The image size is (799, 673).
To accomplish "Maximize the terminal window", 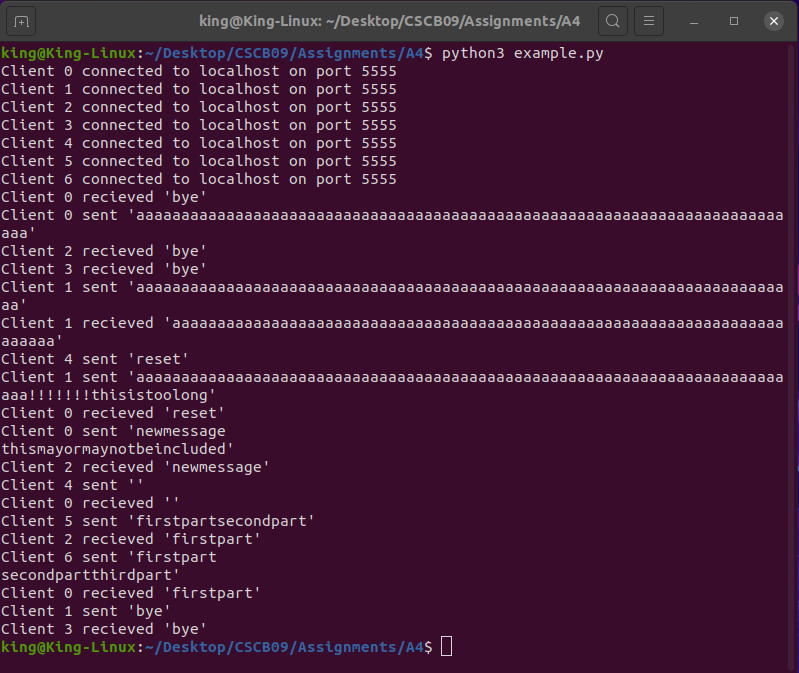I will 734,20.
